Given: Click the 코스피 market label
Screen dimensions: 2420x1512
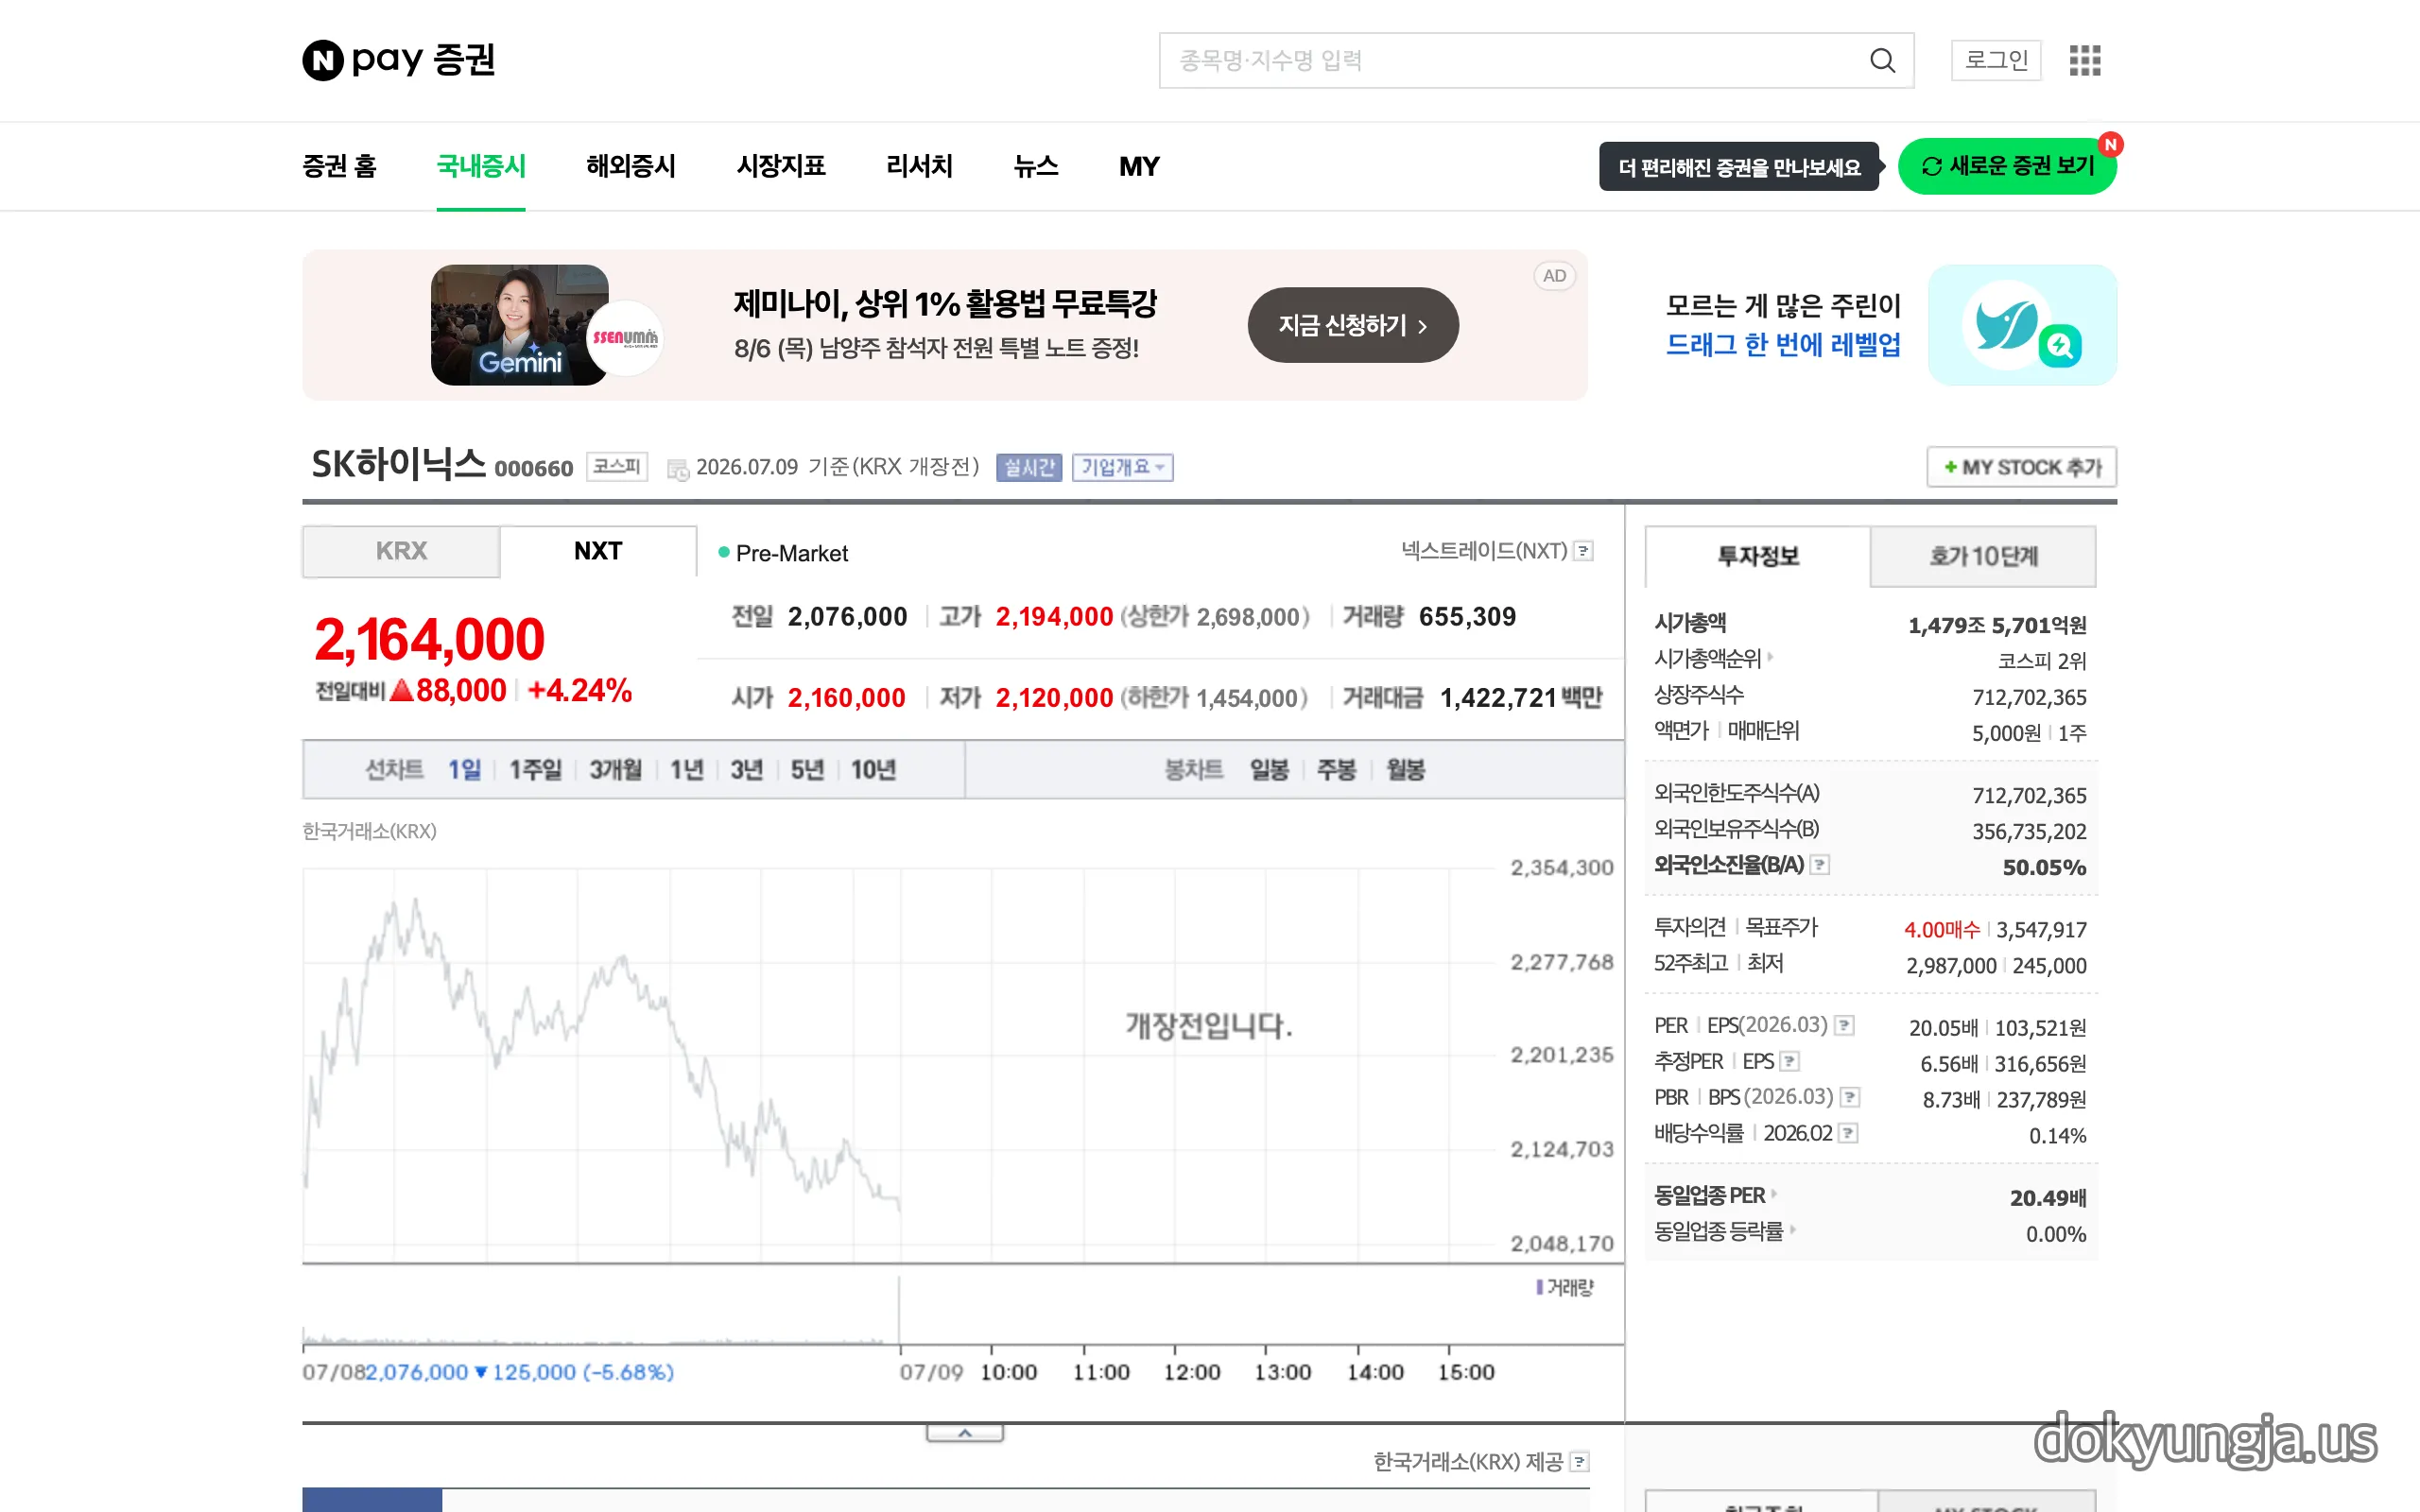Looking at the screenshot, I should click(617, 467).
